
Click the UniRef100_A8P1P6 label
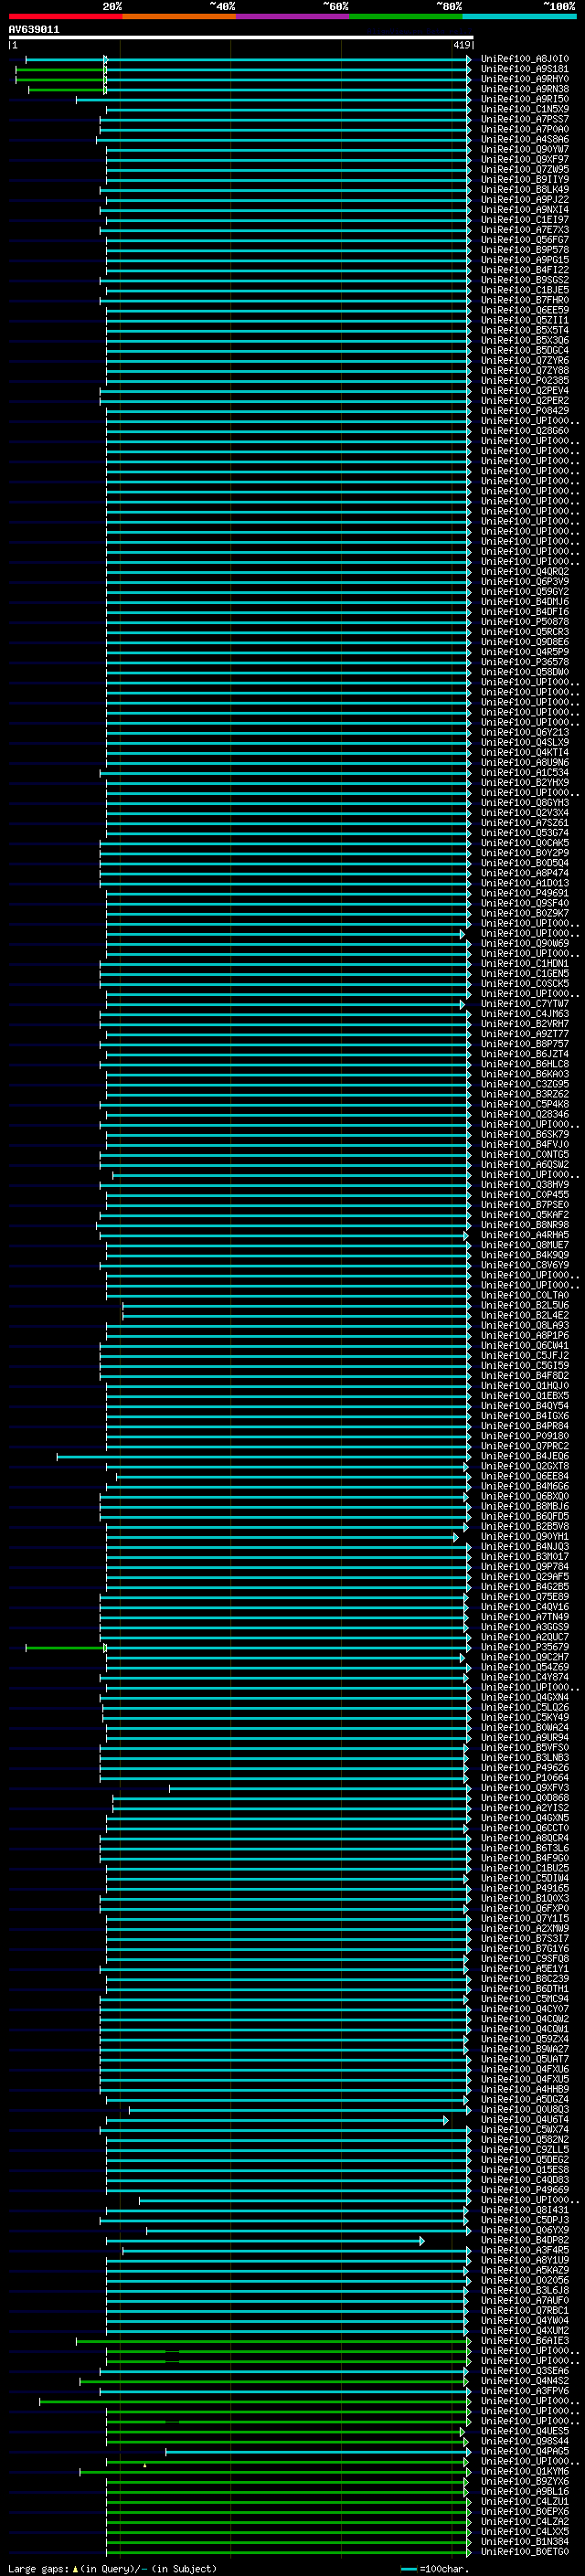(525, 1335)
